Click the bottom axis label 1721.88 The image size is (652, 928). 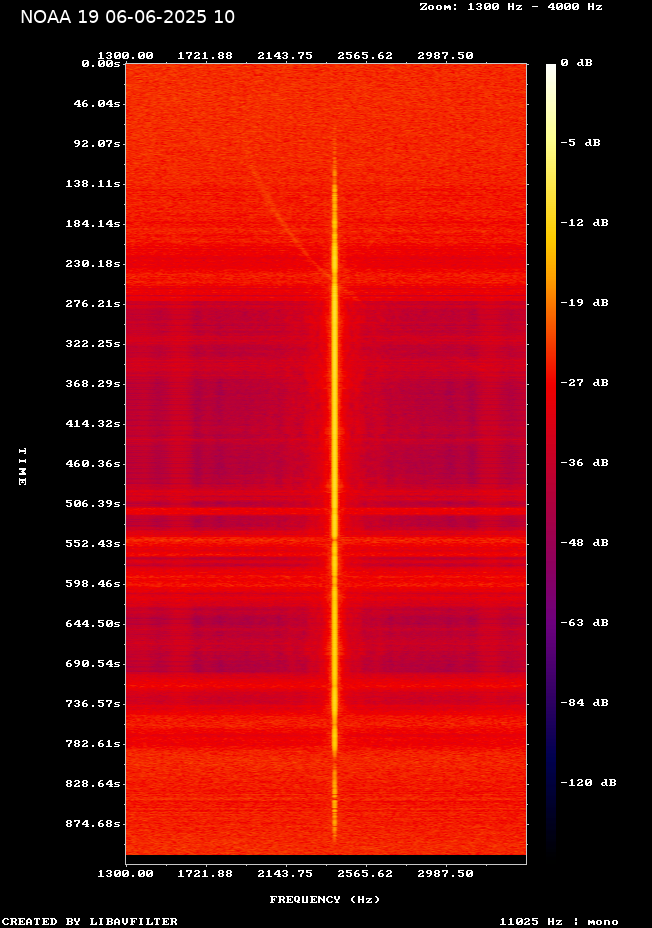tap(205, 874)
